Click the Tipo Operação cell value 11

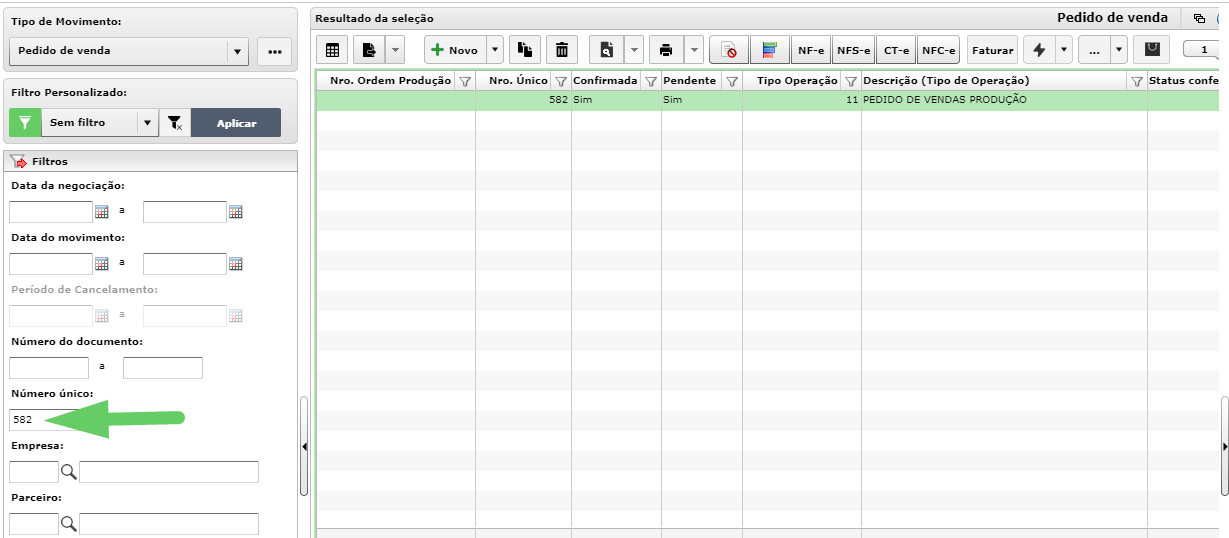coord(802,100)
